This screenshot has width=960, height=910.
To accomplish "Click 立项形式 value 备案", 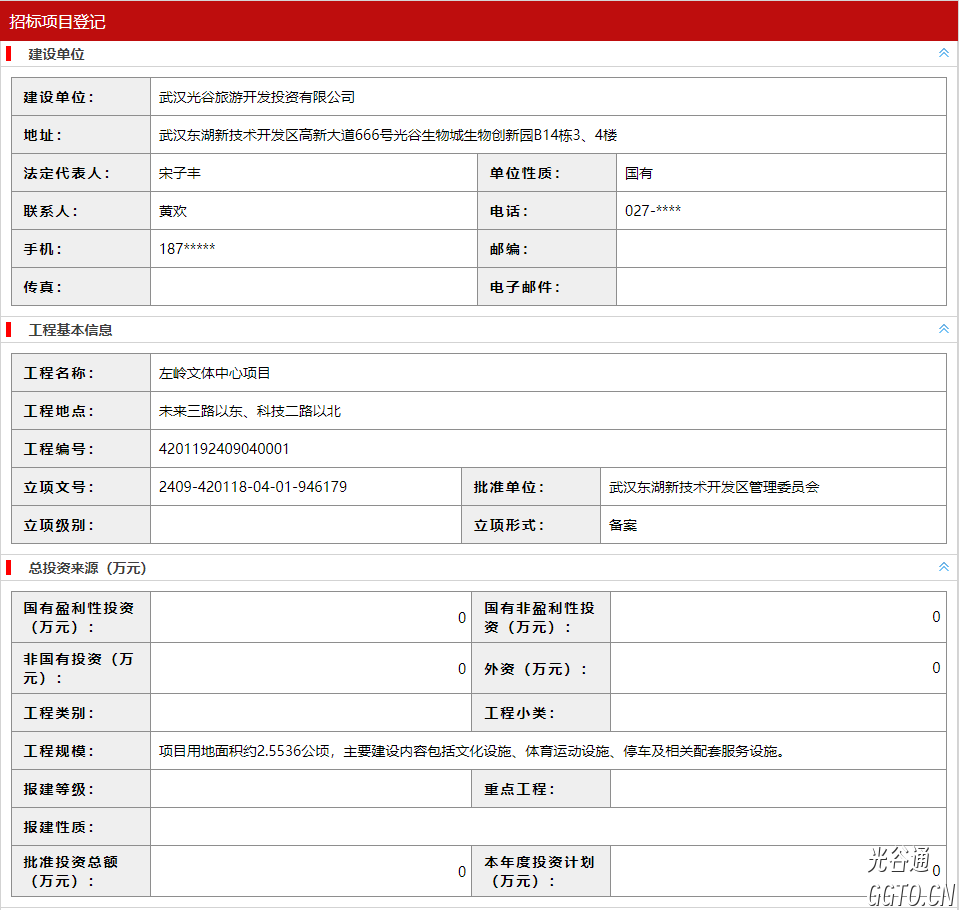I will click(x=623, y=525).
